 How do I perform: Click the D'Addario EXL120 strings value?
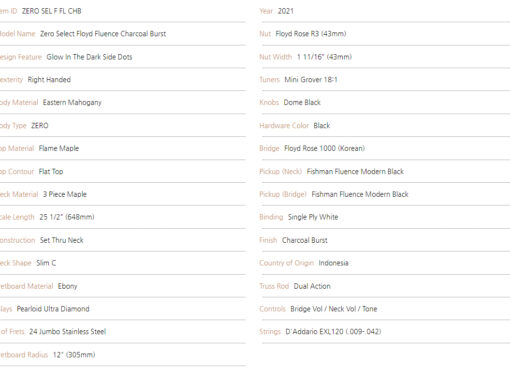click(x=333, y=332)
